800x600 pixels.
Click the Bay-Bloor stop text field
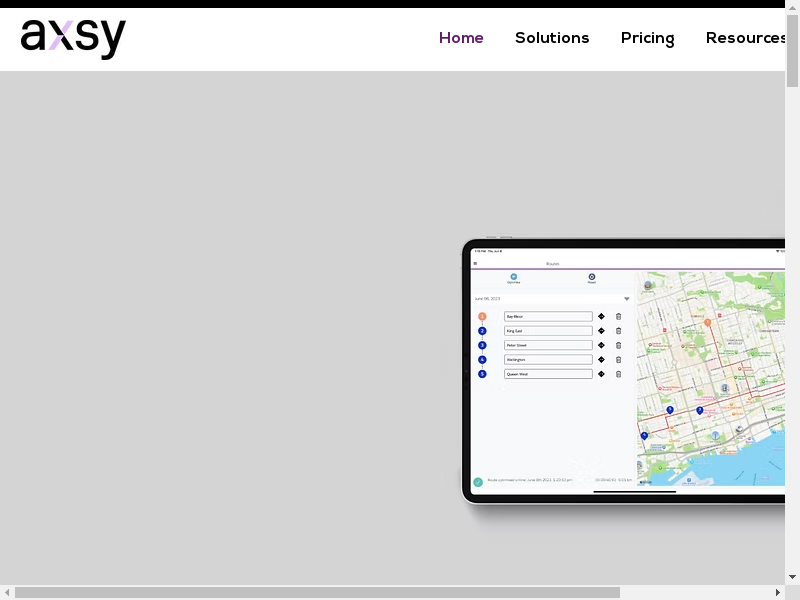[x=548, y=316]
